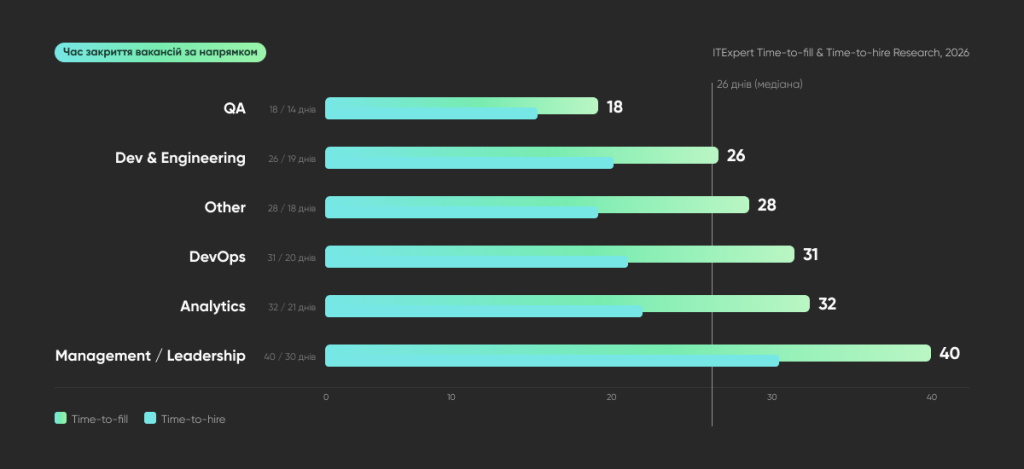
Task: Select the Dev & Engineering category label
Action: (x=180, y=158)
